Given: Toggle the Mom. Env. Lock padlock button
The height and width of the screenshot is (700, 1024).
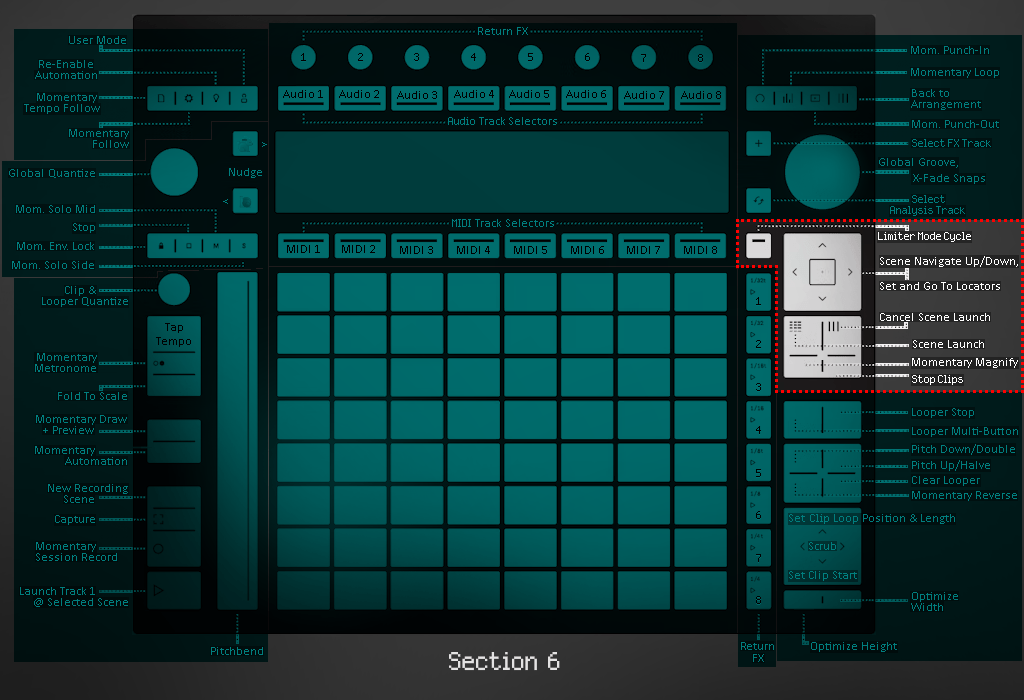Looking at the screenshot, I should point(162,246).
